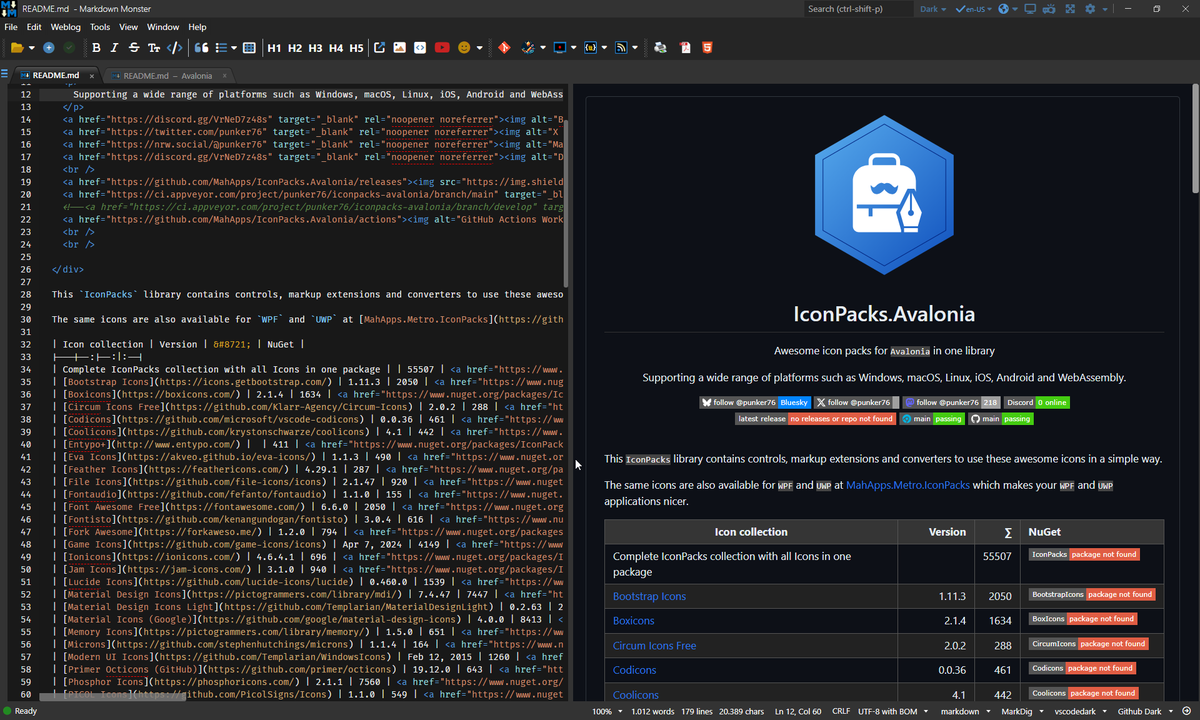Open the zoom 100% dropdown in status bar

[x=606, y=712]
